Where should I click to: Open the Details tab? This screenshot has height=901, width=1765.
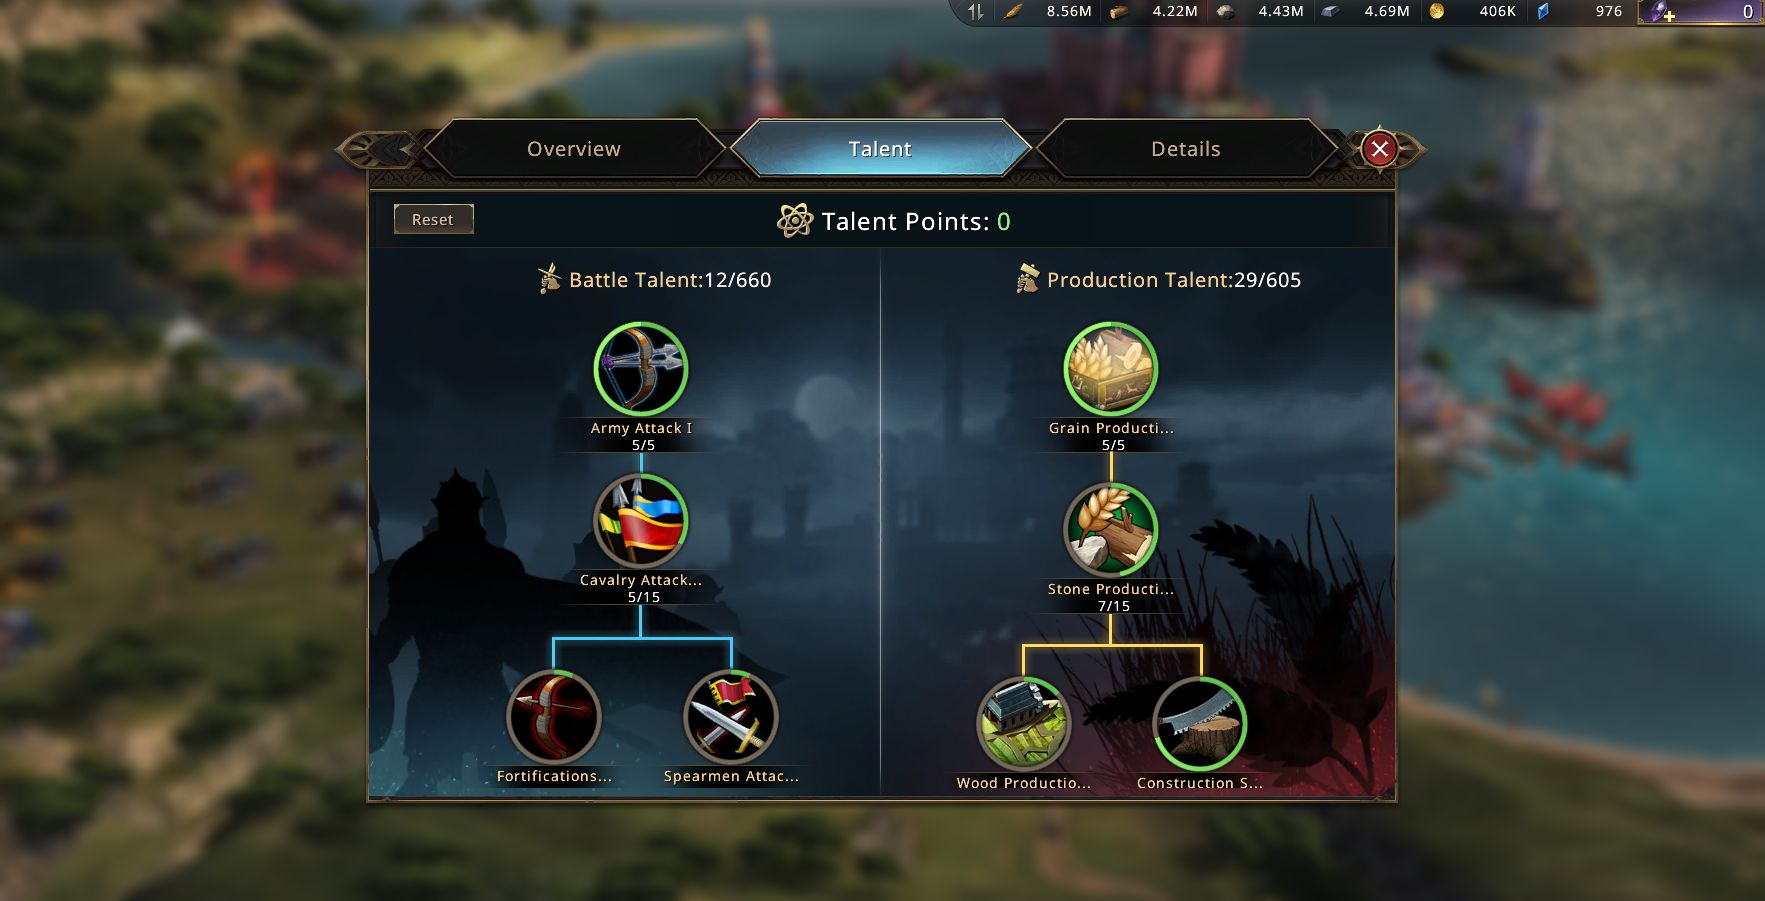click(1186, 149)
